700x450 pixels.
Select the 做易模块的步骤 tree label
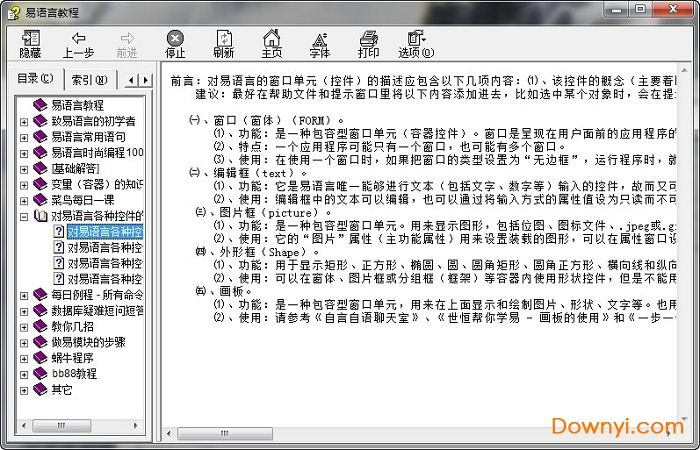coord(88,342)
